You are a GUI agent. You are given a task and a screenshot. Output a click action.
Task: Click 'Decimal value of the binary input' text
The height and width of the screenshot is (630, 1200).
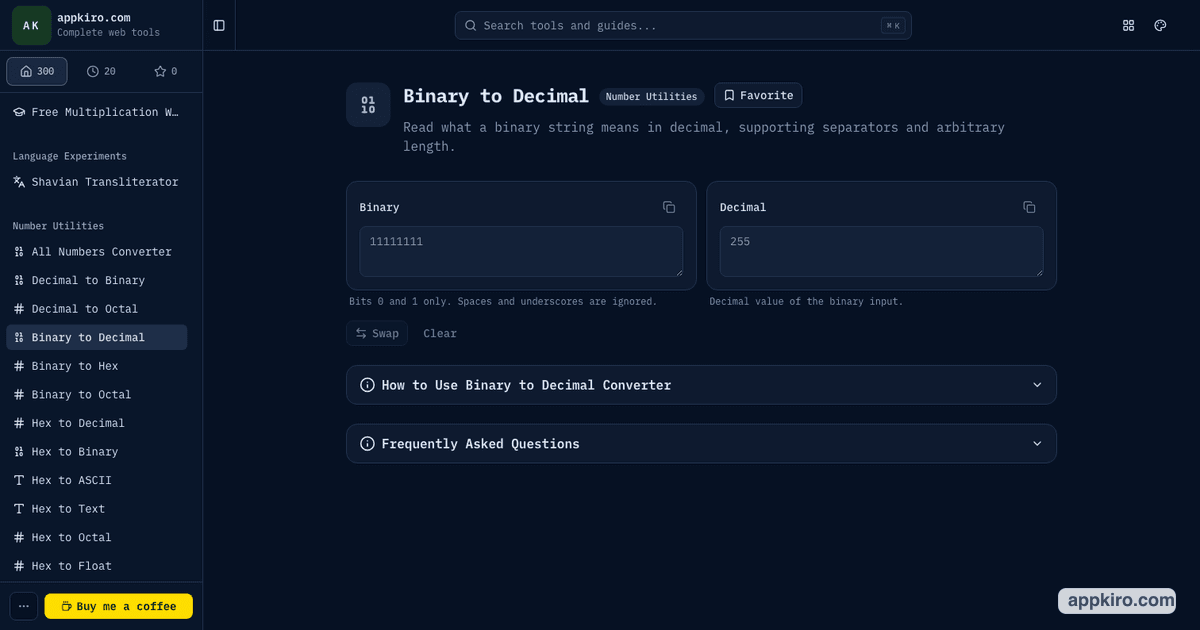tap(806, 301)
